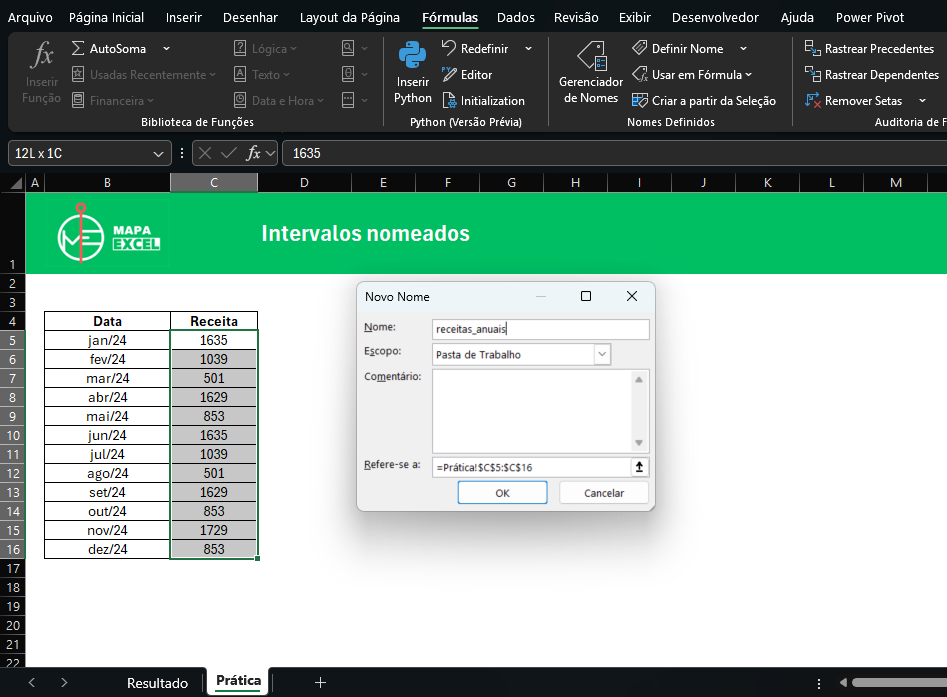Click Rastrear Dependentes
The height and width of the screenshot is (697, 947).
click(x=872, y=75)
